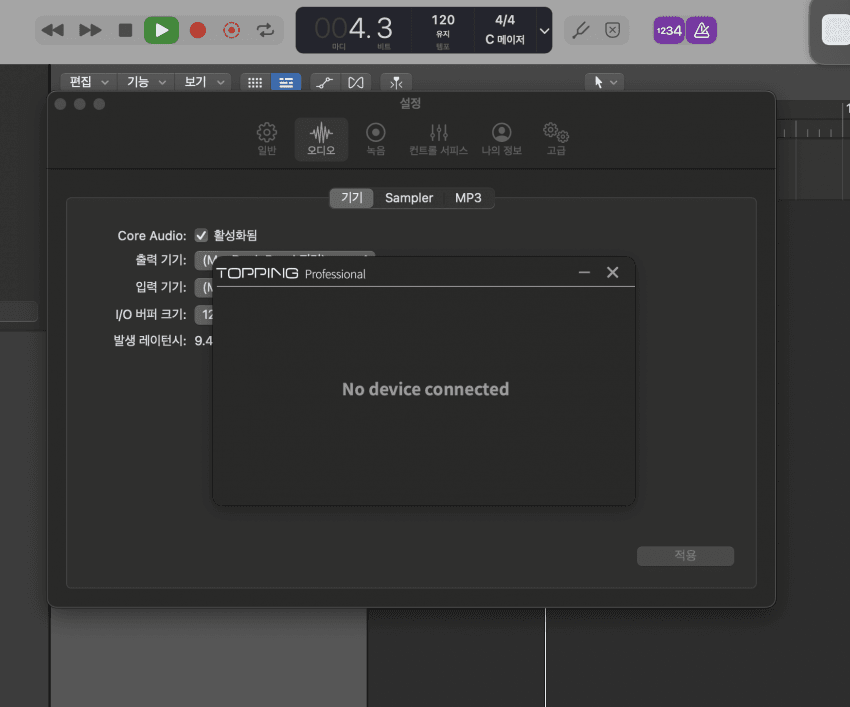Image resolution: width=850 pixels, height=707 pixels.
Task: Open the 녹음 settings pane
Action: click(x=375, y=139)
